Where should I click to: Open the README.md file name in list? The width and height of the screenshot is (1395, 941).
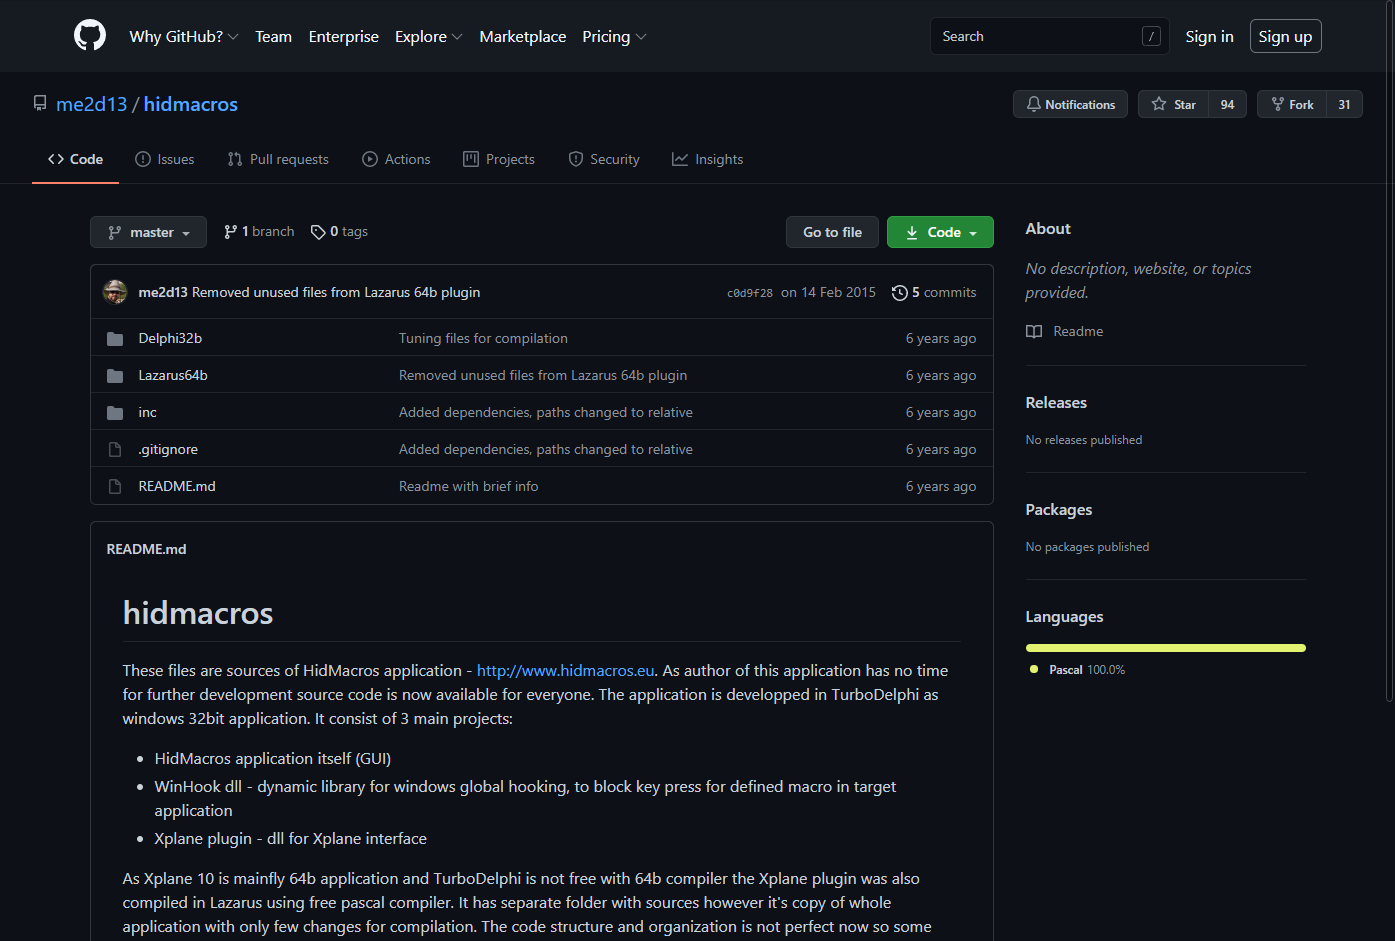point(177,487)
